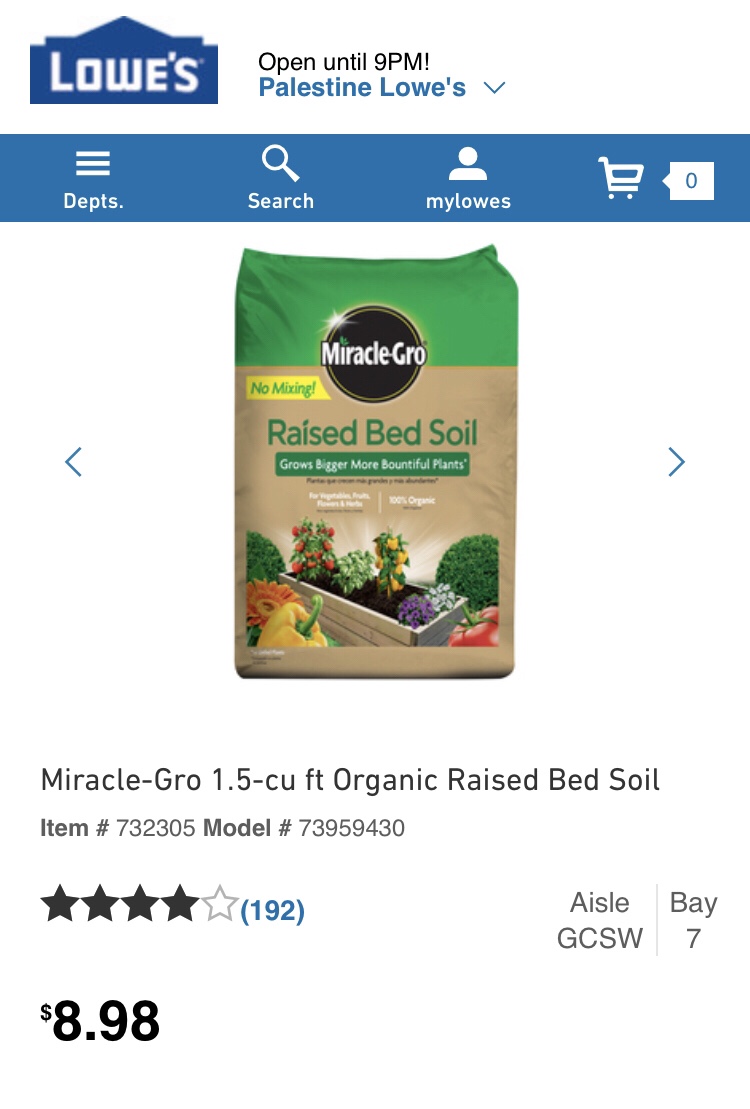Tap the Aisle GCSW location info
This screenshot has width=750, height=1109.
coord(600,921)
